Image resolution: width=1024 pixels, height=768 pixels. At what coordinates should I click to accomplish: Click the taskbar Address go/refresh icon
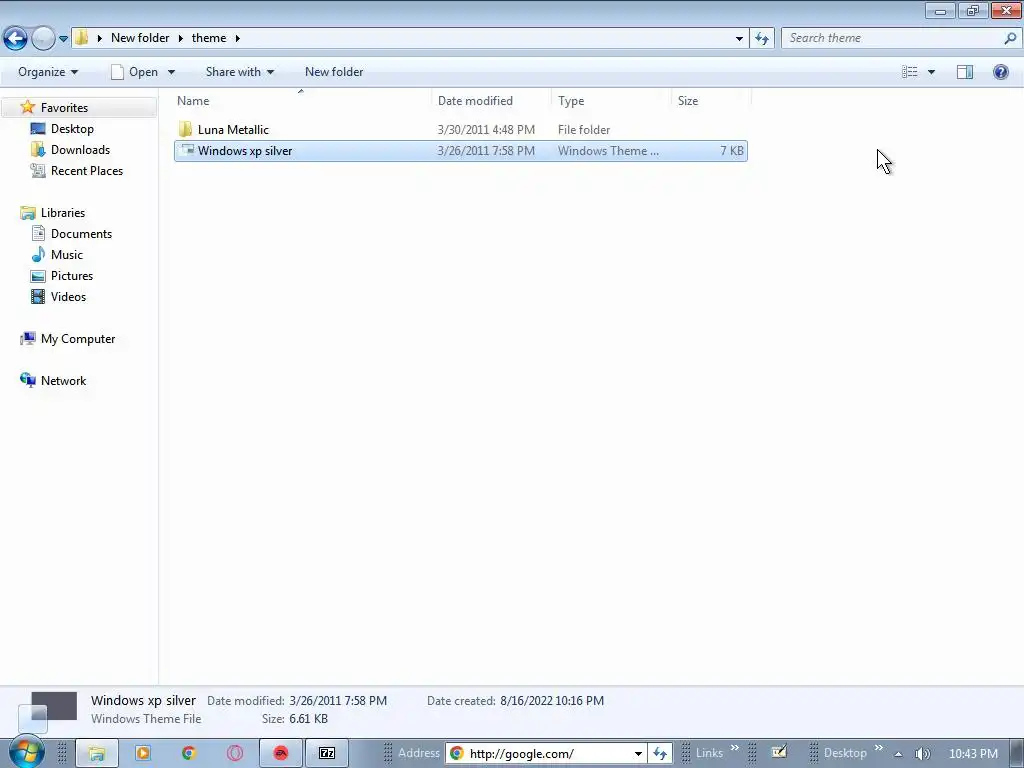[x=660, y=754]
